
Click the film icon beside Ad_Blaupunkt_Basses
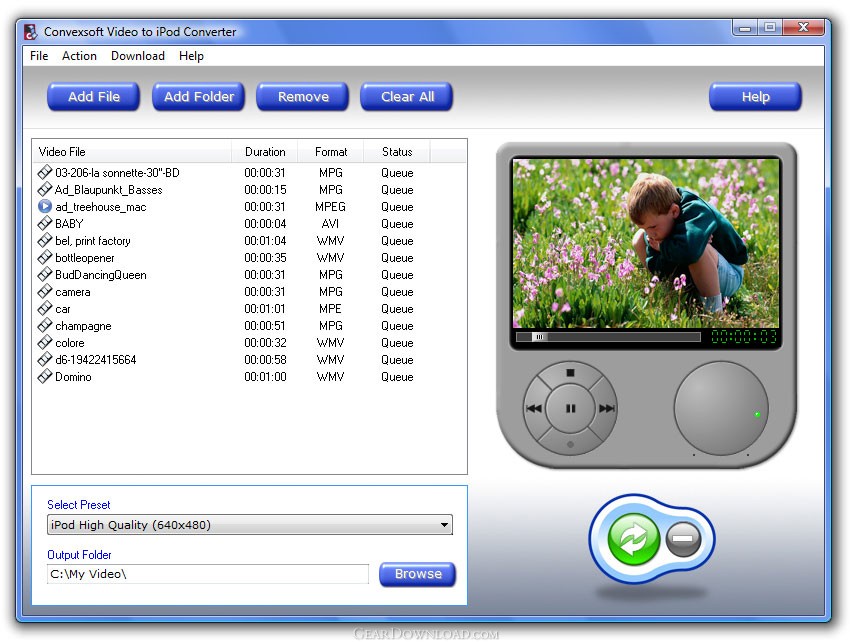45,189
